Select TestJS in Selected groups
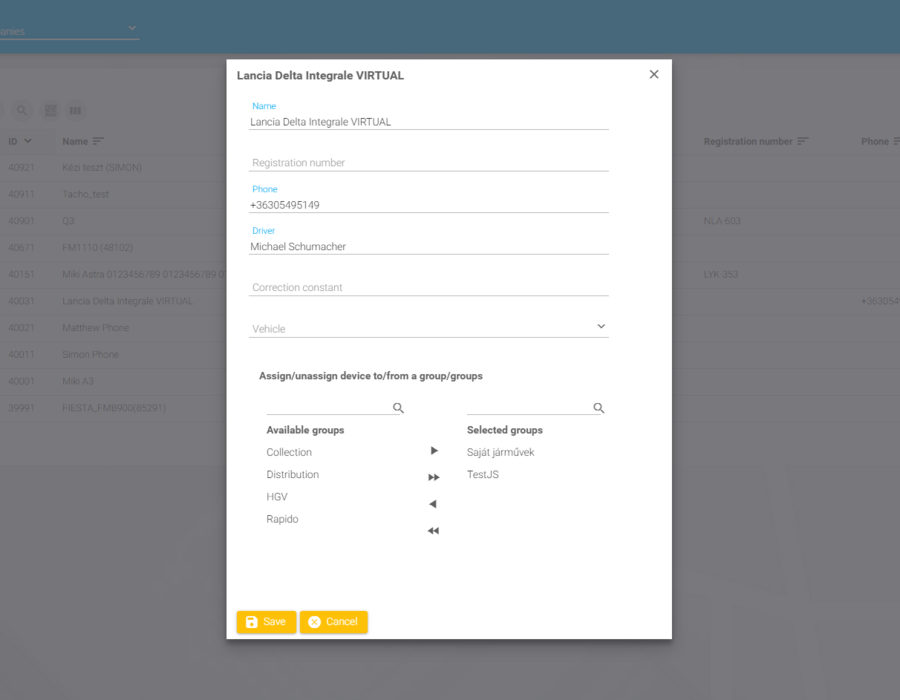Image resolution: width=900 pixels, height=700 pixels. 483,475
